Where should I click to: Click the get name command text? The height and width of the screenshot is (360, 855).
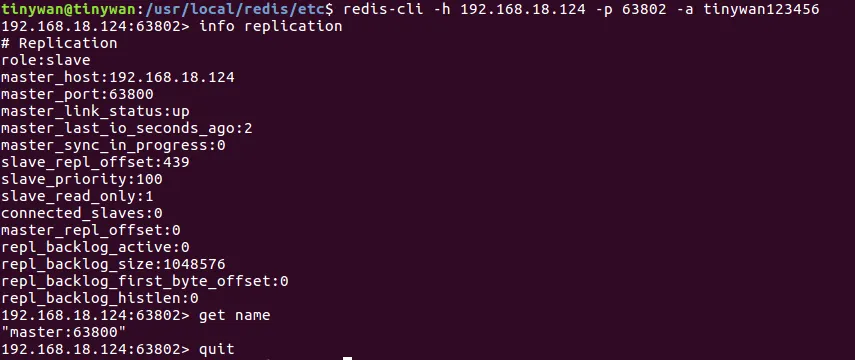pos(234,315)
